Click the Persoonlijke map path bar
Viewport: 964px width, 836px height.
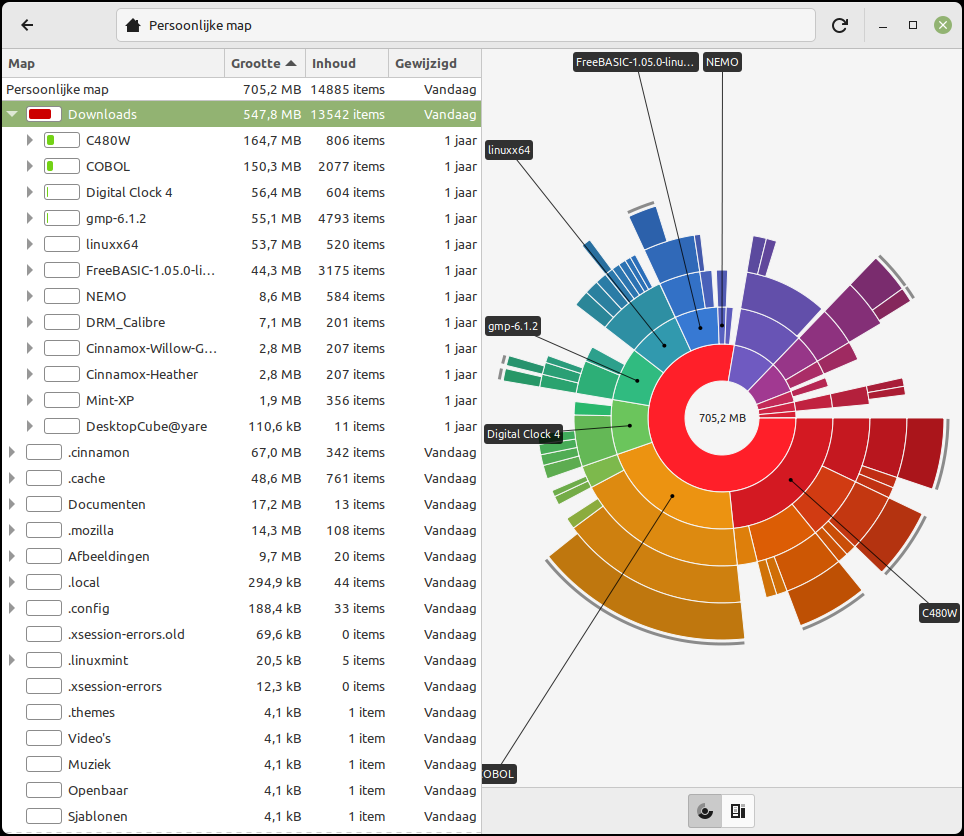click(x=465, y=25)
